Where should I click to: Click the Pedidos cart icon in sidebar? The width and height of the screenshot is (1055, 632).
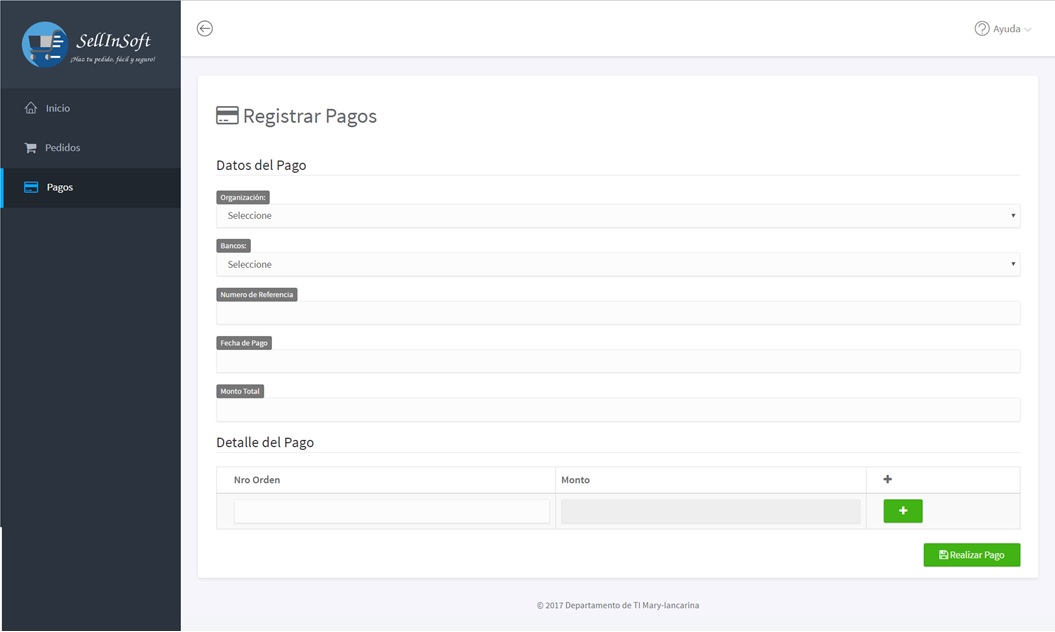tap(30, 147)
